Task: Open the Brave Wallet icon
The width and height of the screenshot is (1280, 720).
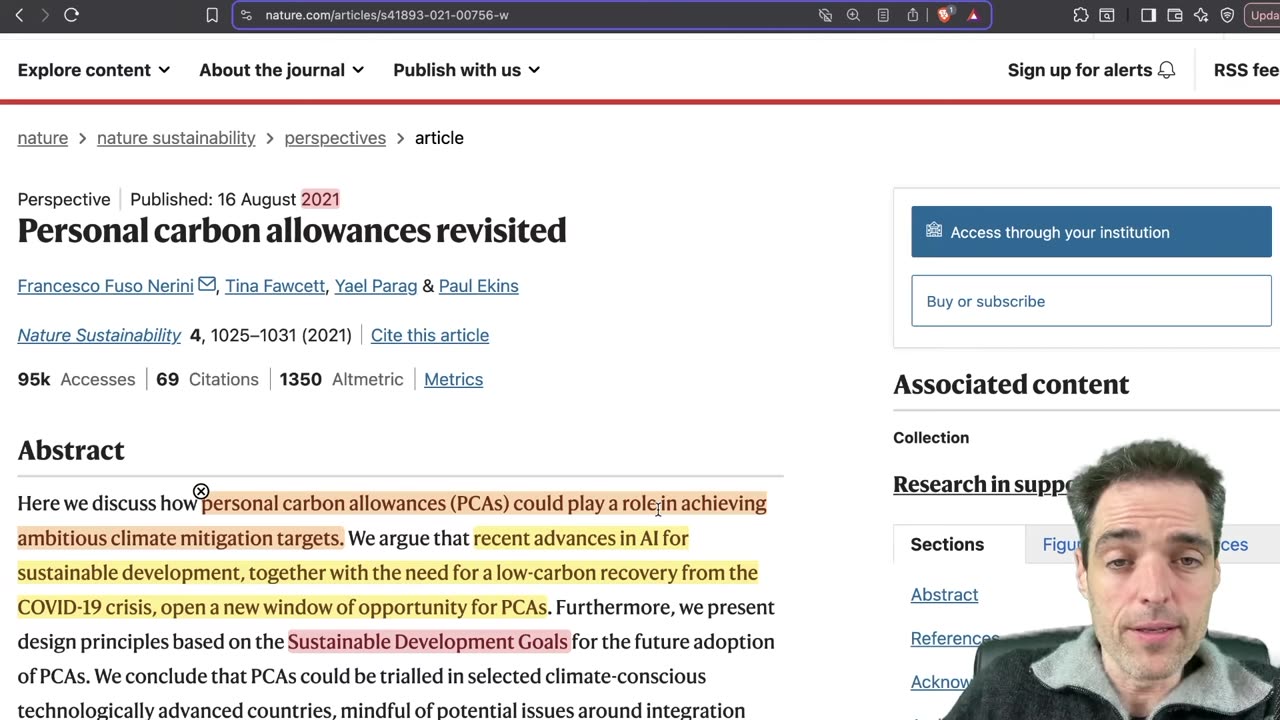Action: click(1175, 15)
